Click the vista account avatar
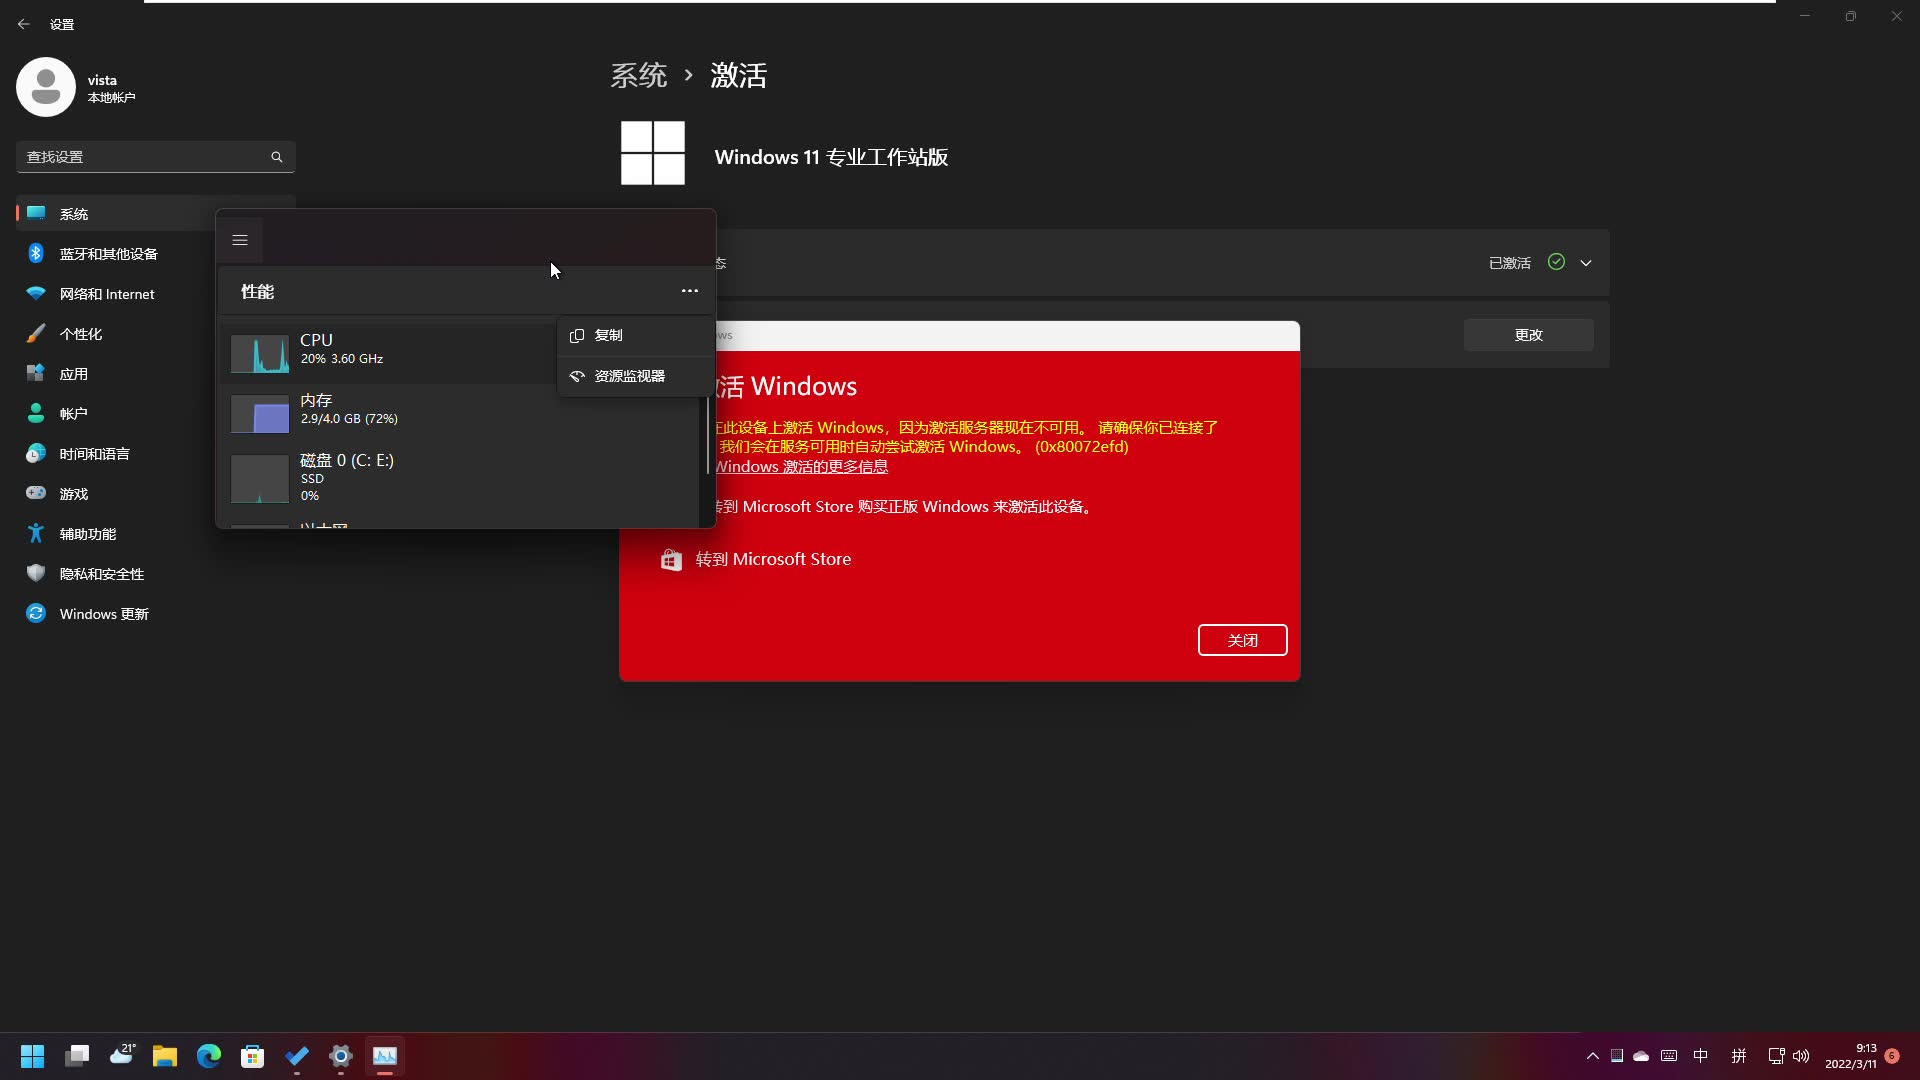 [x=46, y=87]
